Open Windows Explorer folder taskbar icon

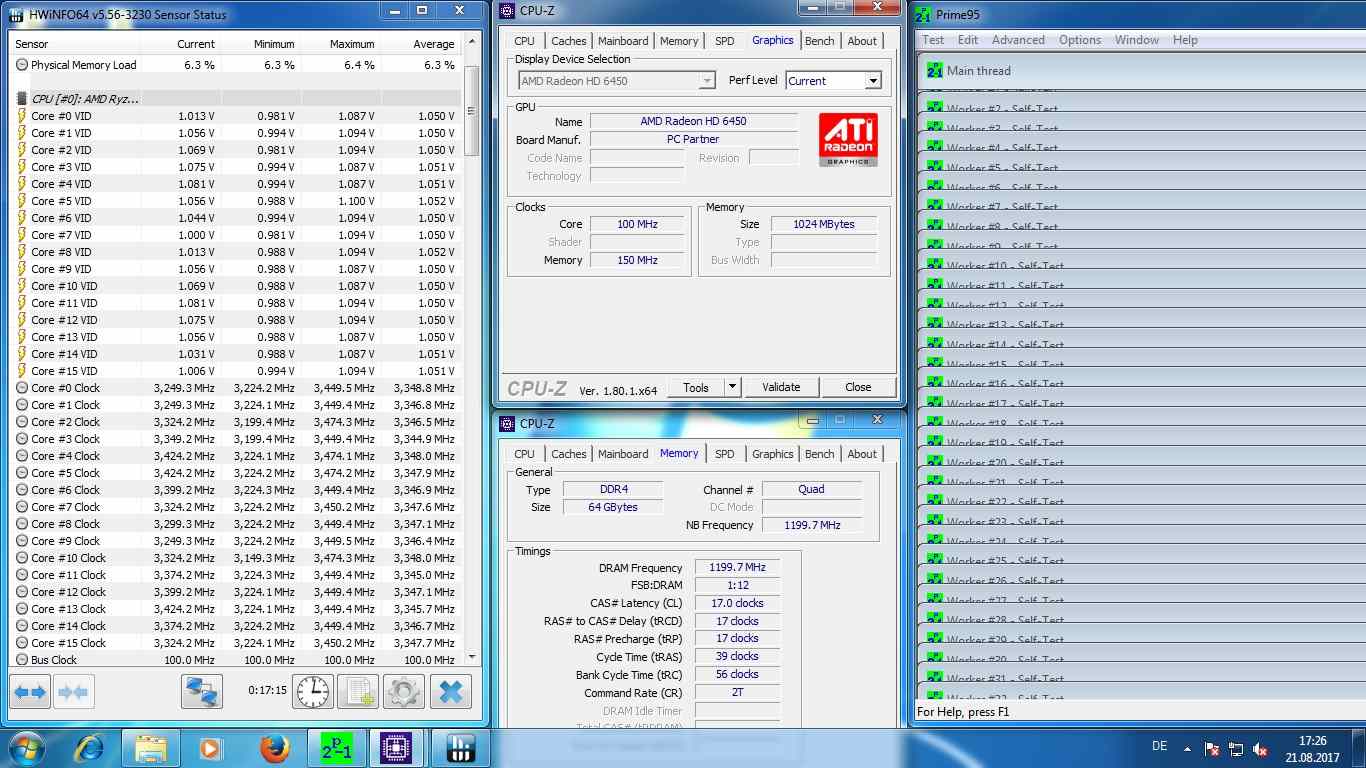150,747
